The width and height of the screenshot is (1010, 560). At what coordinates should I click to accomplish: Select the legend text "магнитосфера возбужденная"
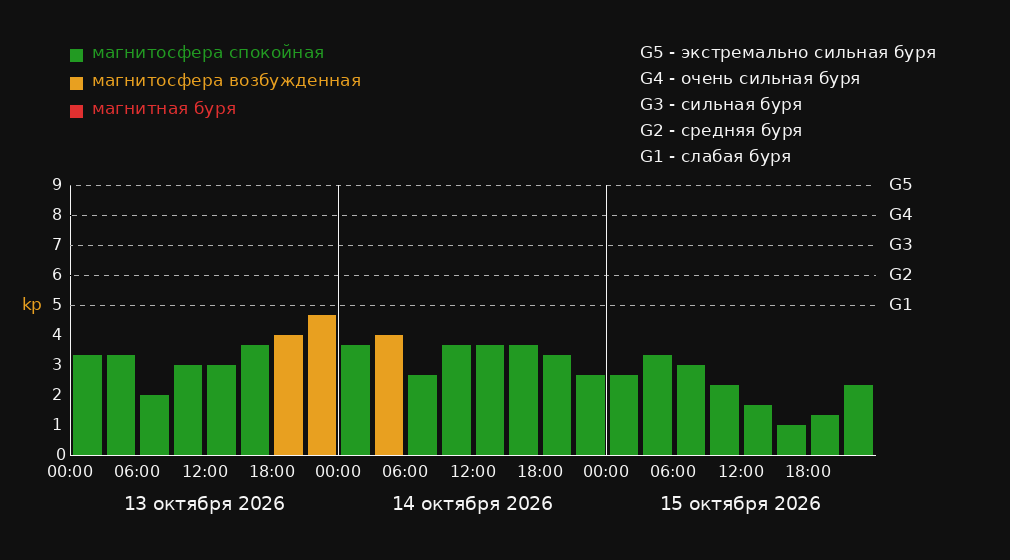click(227, 81)
